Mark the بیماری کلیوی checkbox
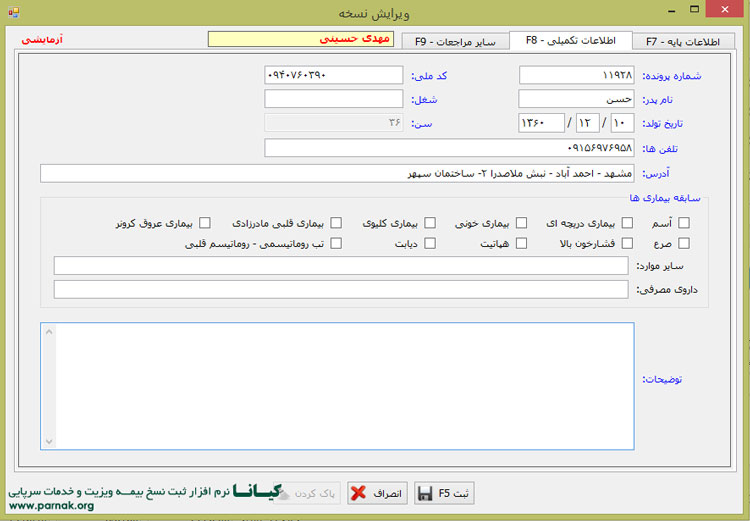Image resolution: width=750 pixels, height=521 pixels. 430,223
